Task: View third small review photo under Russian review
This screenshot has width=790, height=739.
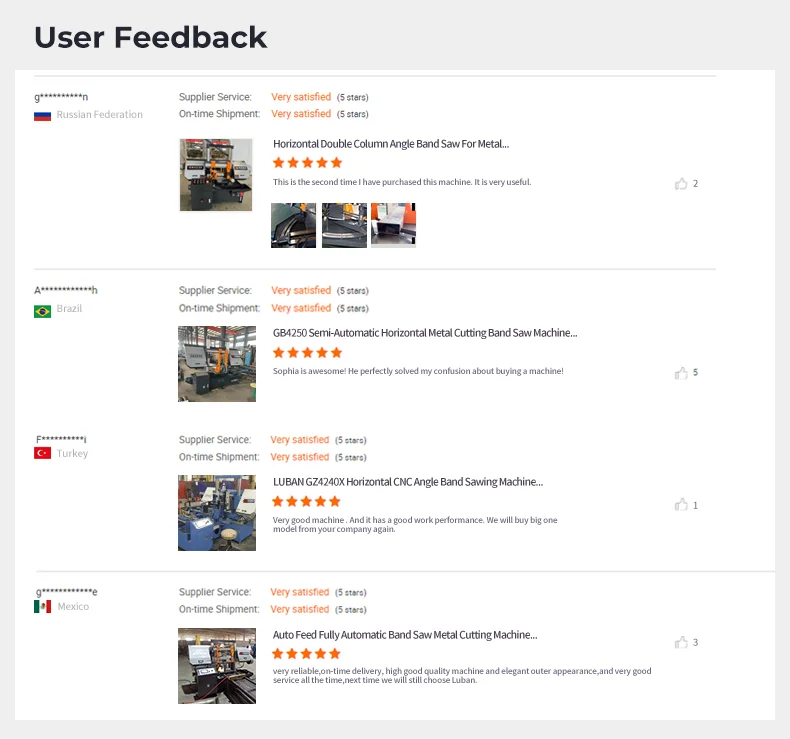Action: pos(393,225)
